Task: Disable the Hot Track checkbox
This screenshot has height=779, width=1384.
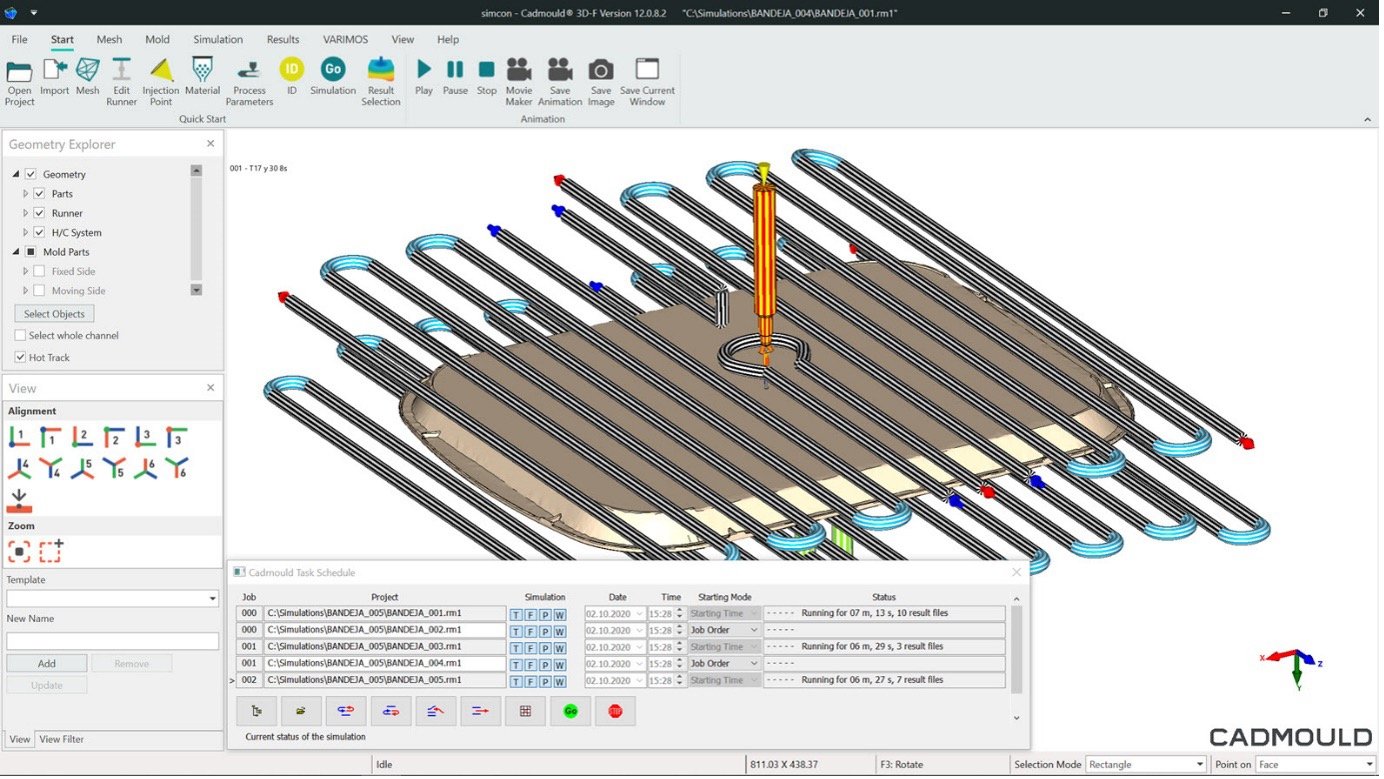Action: click(x=20, y=358)
